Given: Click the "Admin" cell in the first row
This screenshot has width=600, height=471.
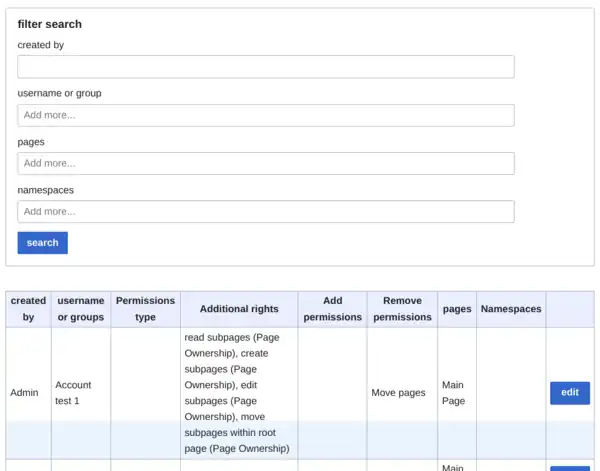Looking at the screenshot, I should pyautogui.click(x=24, y=393).
